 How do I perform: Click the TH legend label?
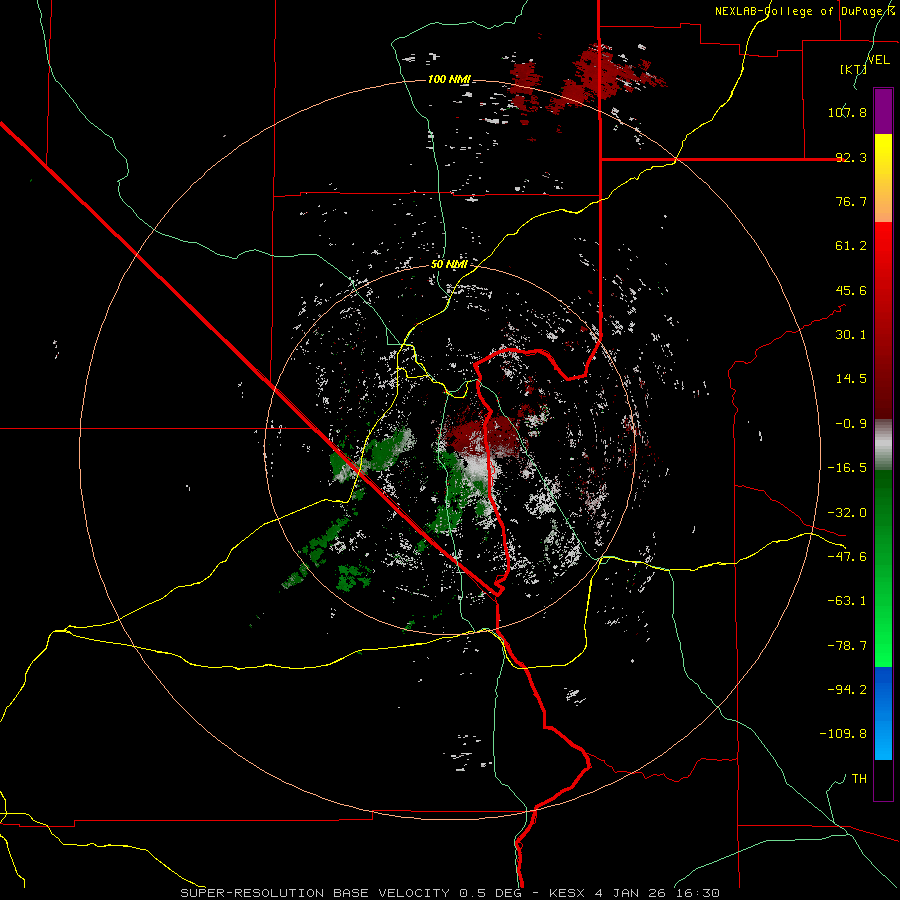click(x=859, y=778)
